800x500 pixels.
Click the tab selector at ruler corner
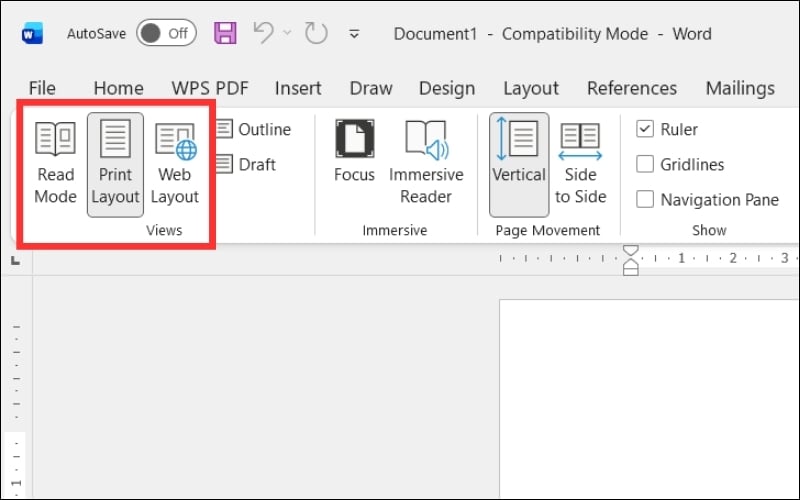pyautogui.click(x=15, y=260)
